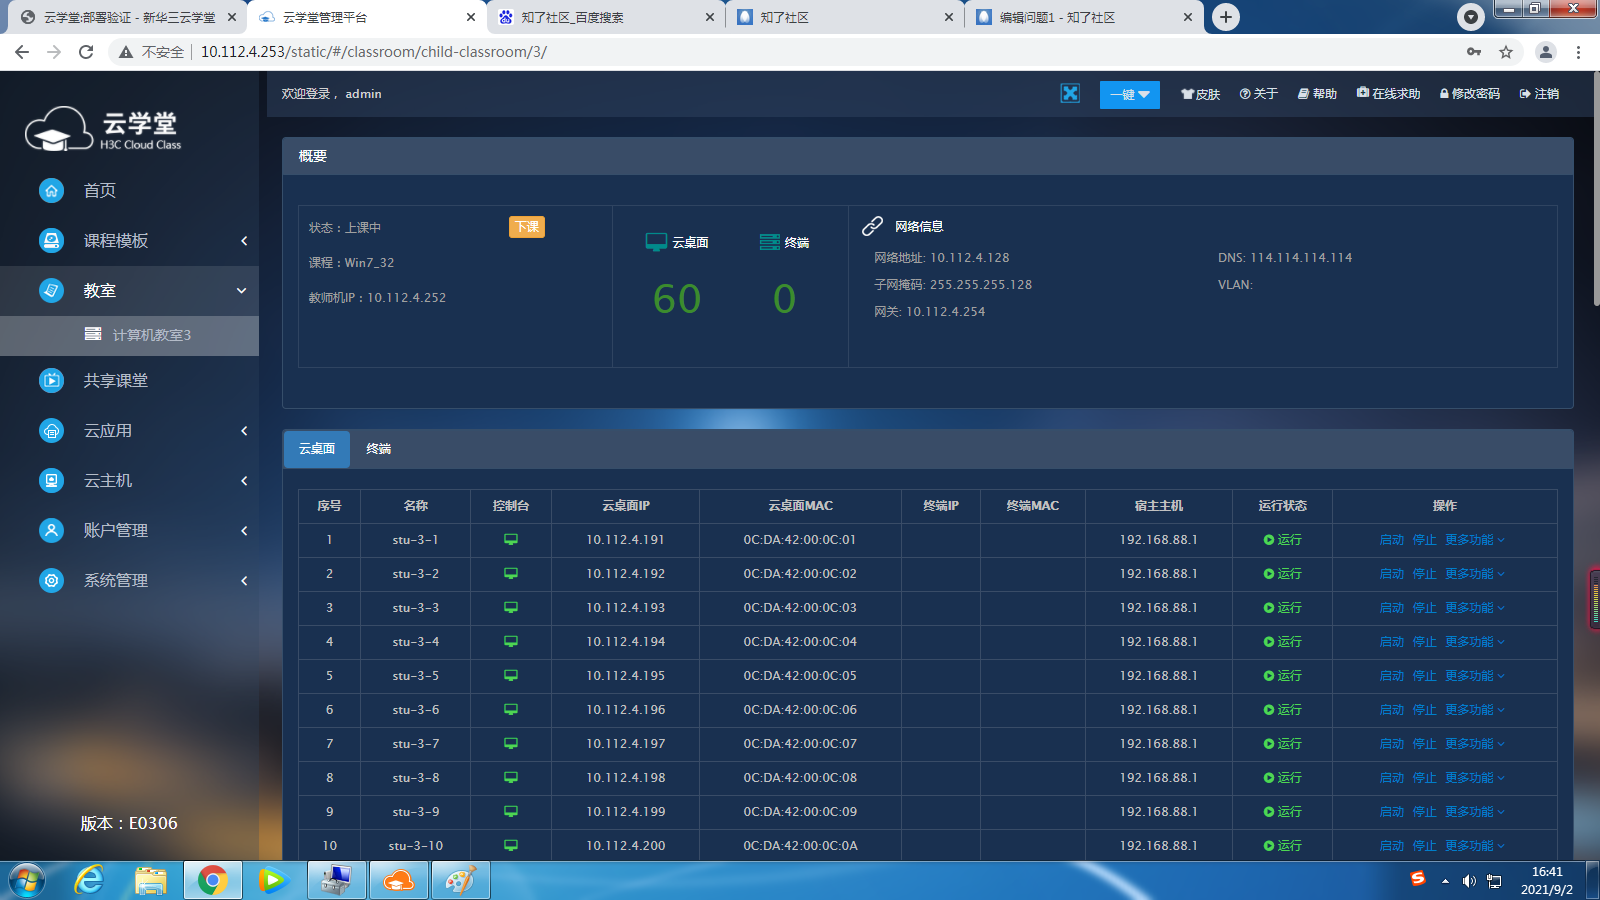This screenshot has width=1600, height=900.
Task: Open Internet Explorer from the taskbar
Action: [x=90, y=880]
